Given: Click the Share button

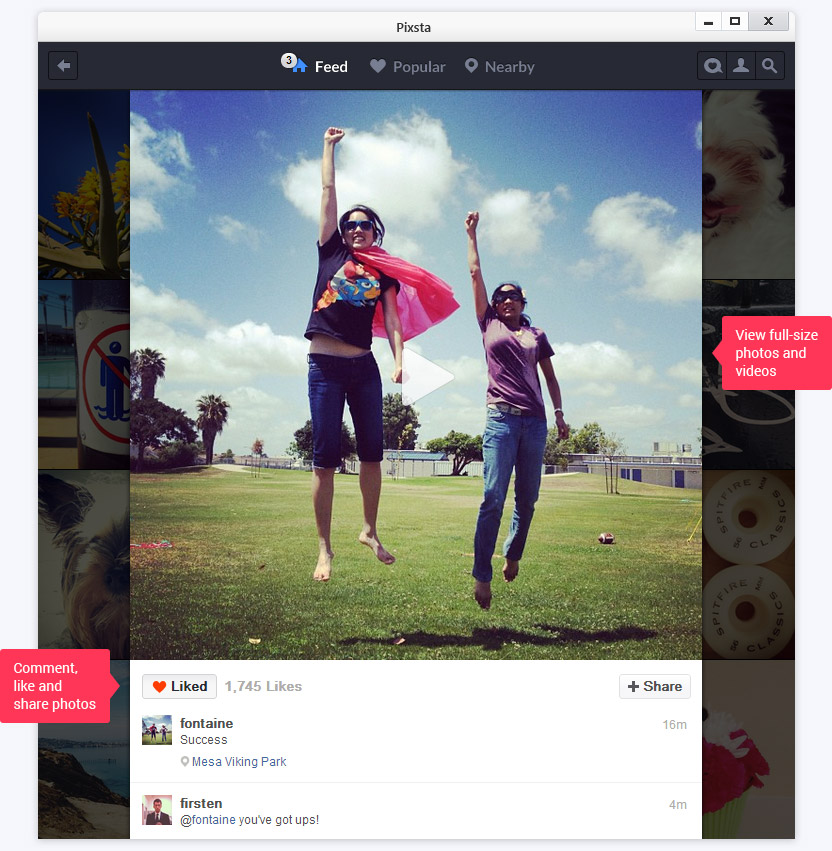Looking at the screenshot, I should 655,686.
